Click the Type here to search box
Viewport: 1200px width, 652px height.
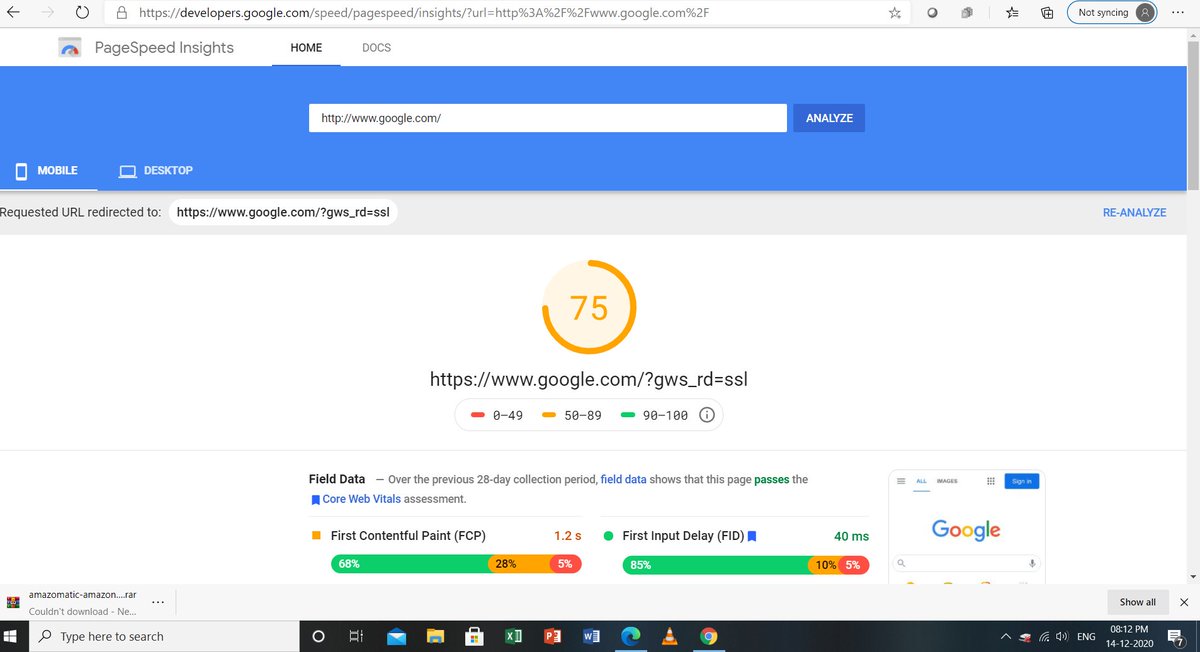(164, 636)
